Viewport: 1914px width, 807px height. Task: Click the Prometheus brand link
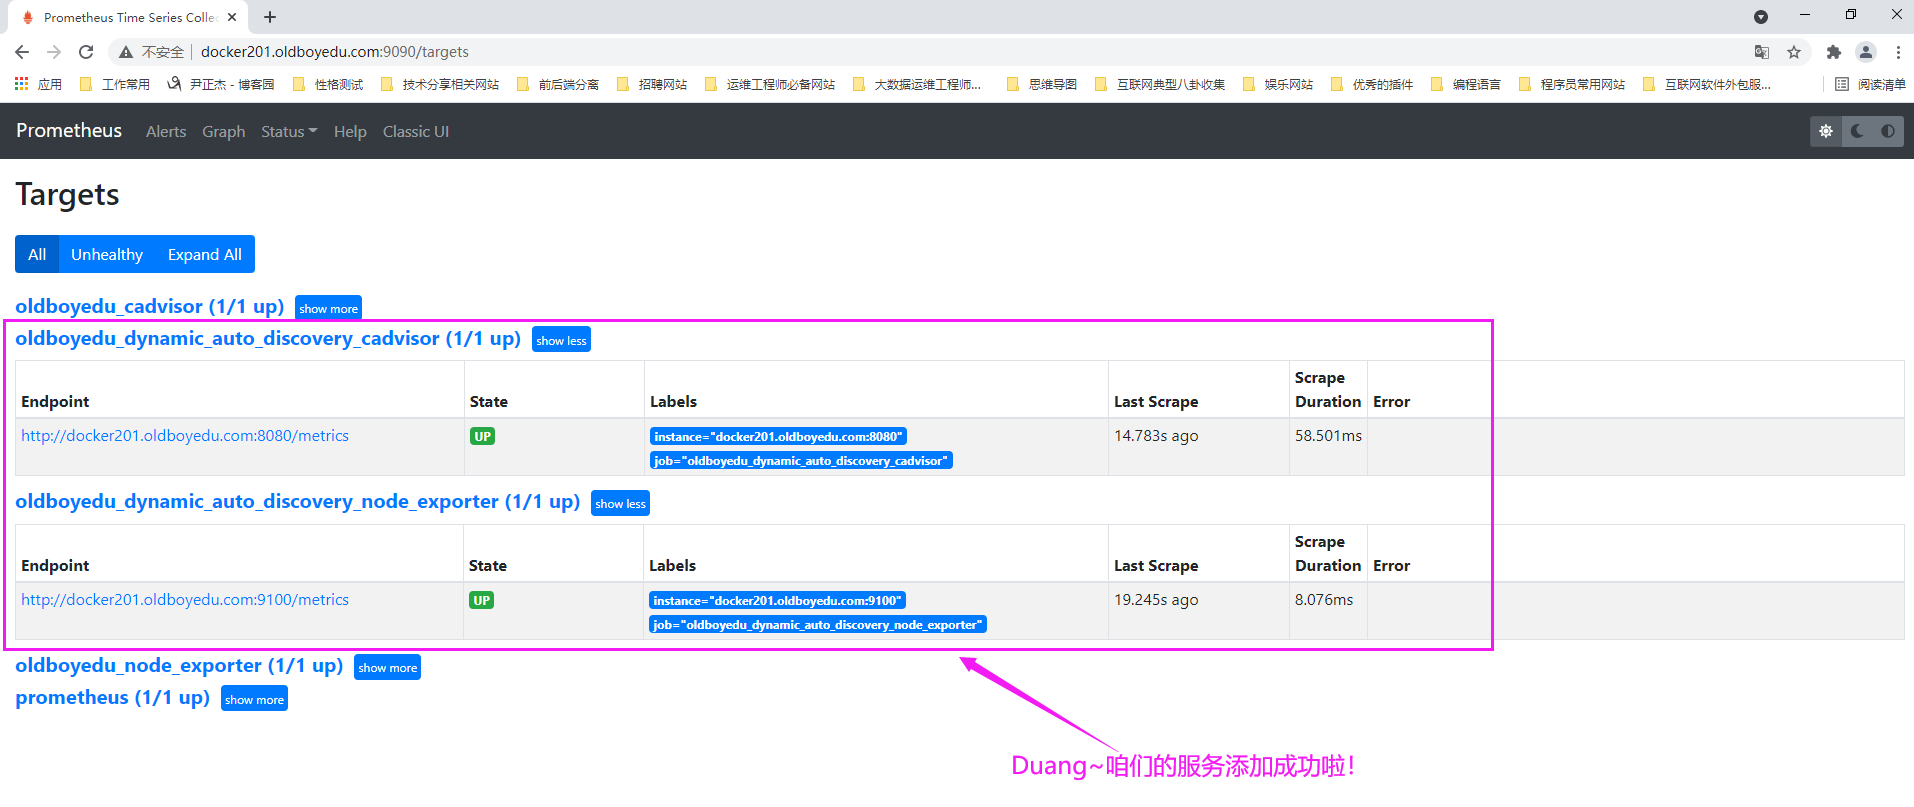[x=69, y=130]
